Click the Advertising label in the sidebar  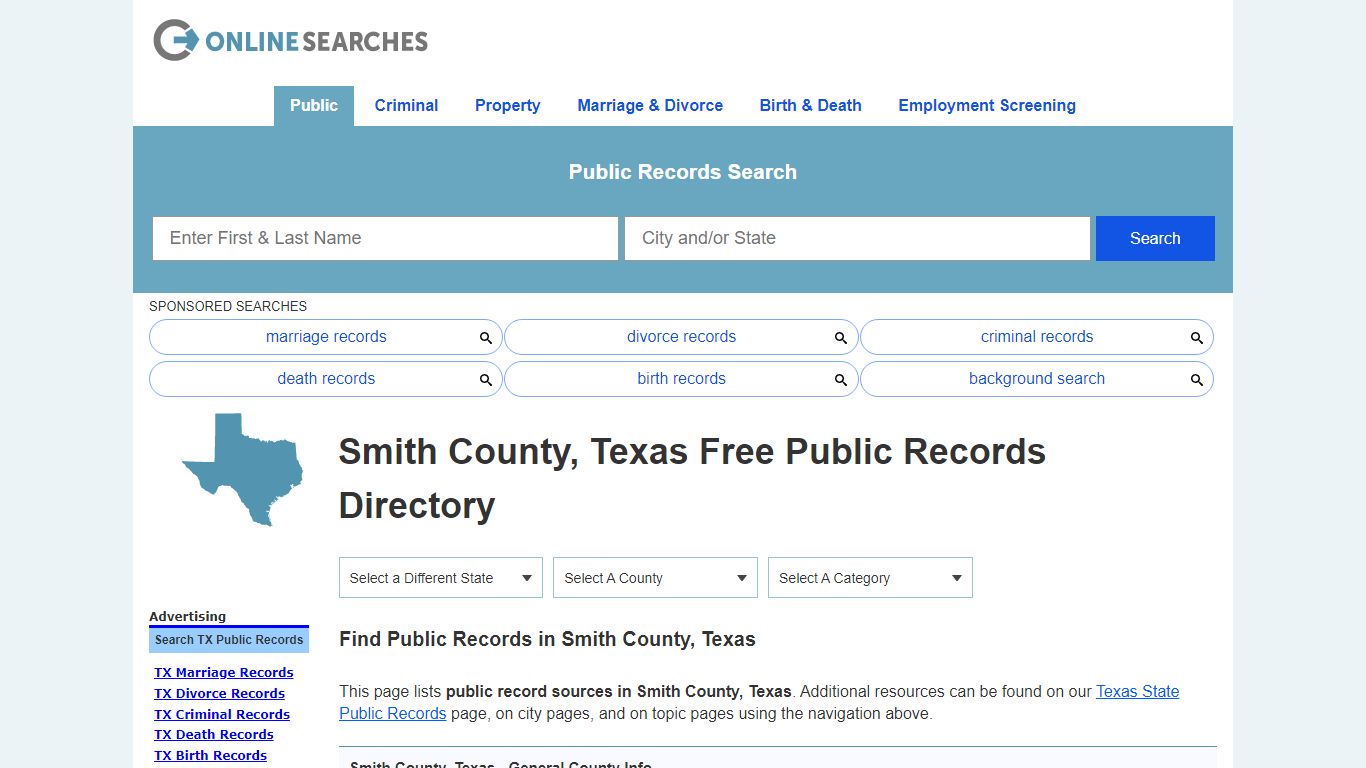click(187, 617)
